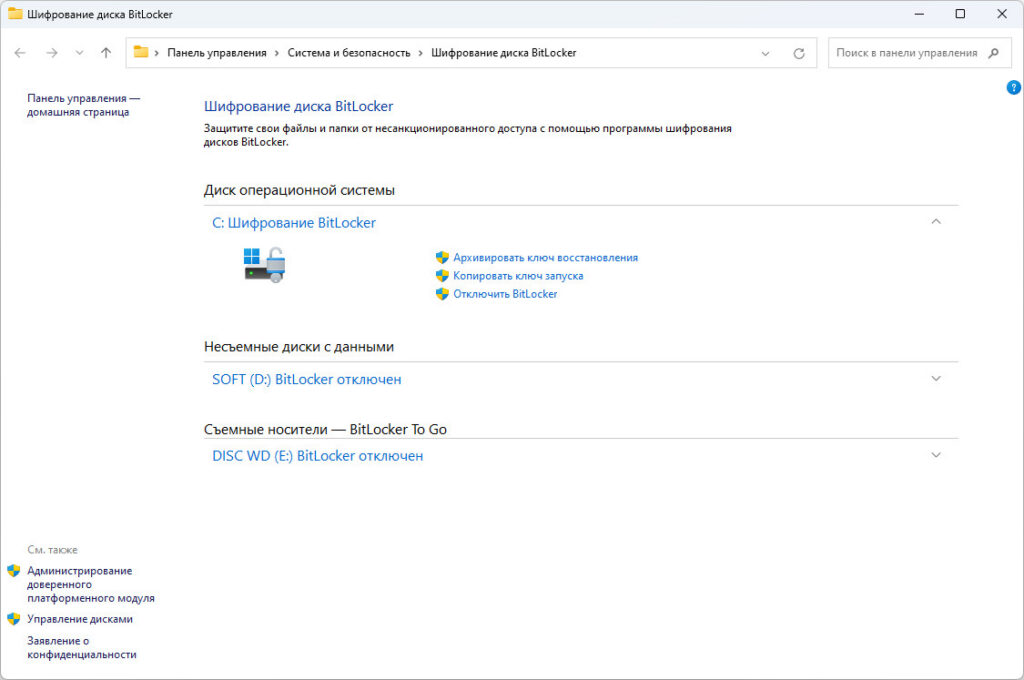Image resolution: width=1024 pixels, height=680 pixels.
Task: Open SOFT (D:) BitLocker отключен link
Action: (x=306, y=380)
